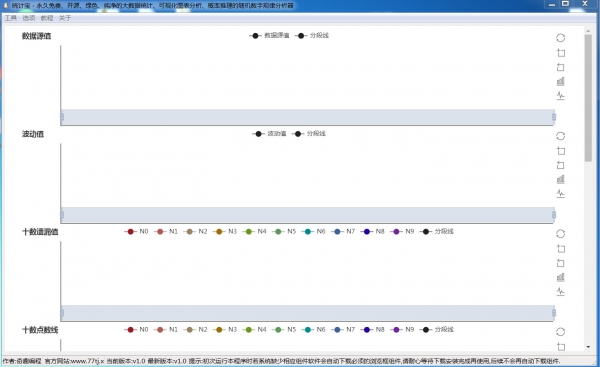The image size is (600, 367).
Task: Open the 工具 menu
Action: click(x=11, y=18)
